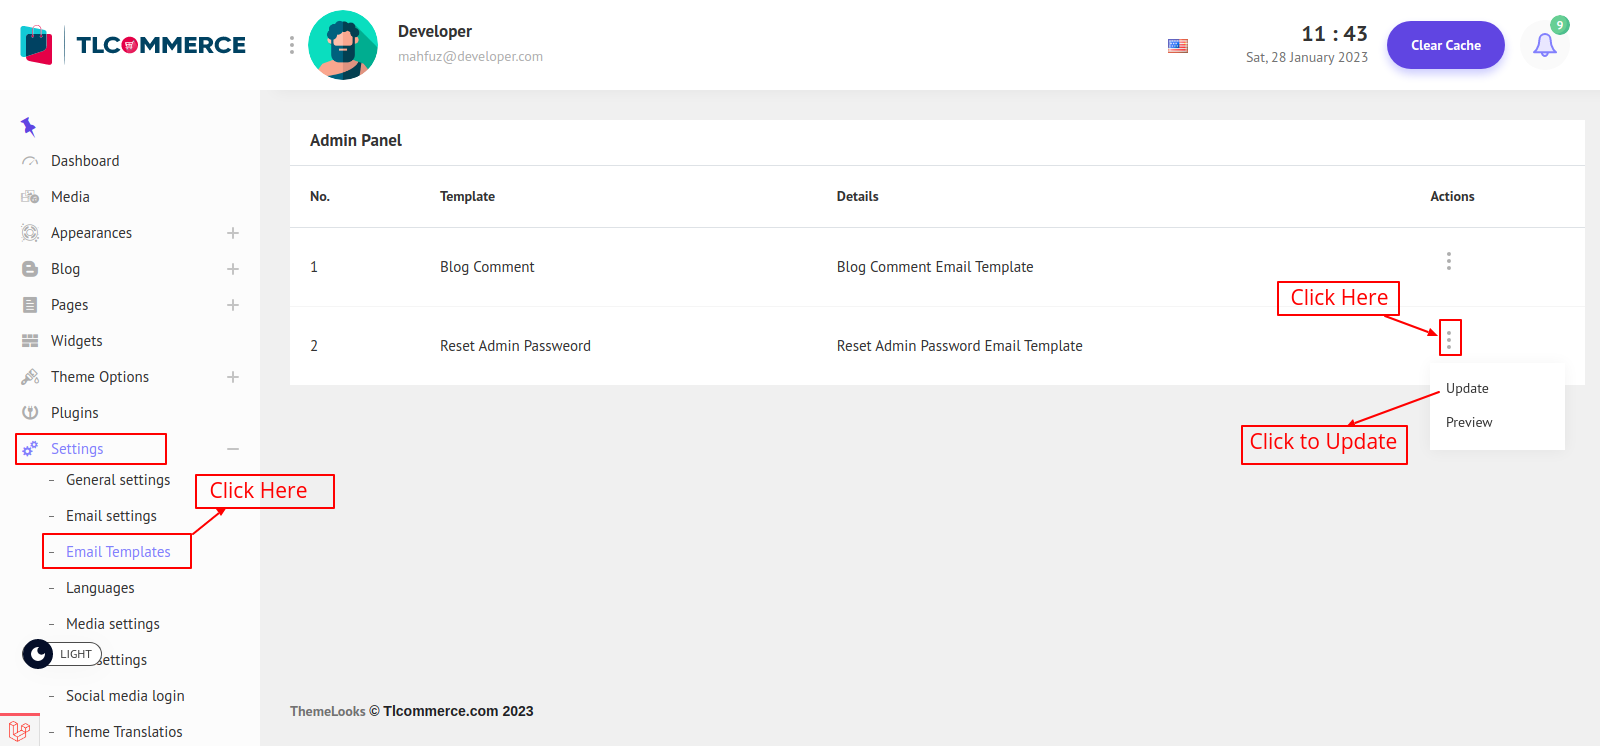Open the developer profile avatar
This screenshot has width=1600, height=746.
click(343, 45)
